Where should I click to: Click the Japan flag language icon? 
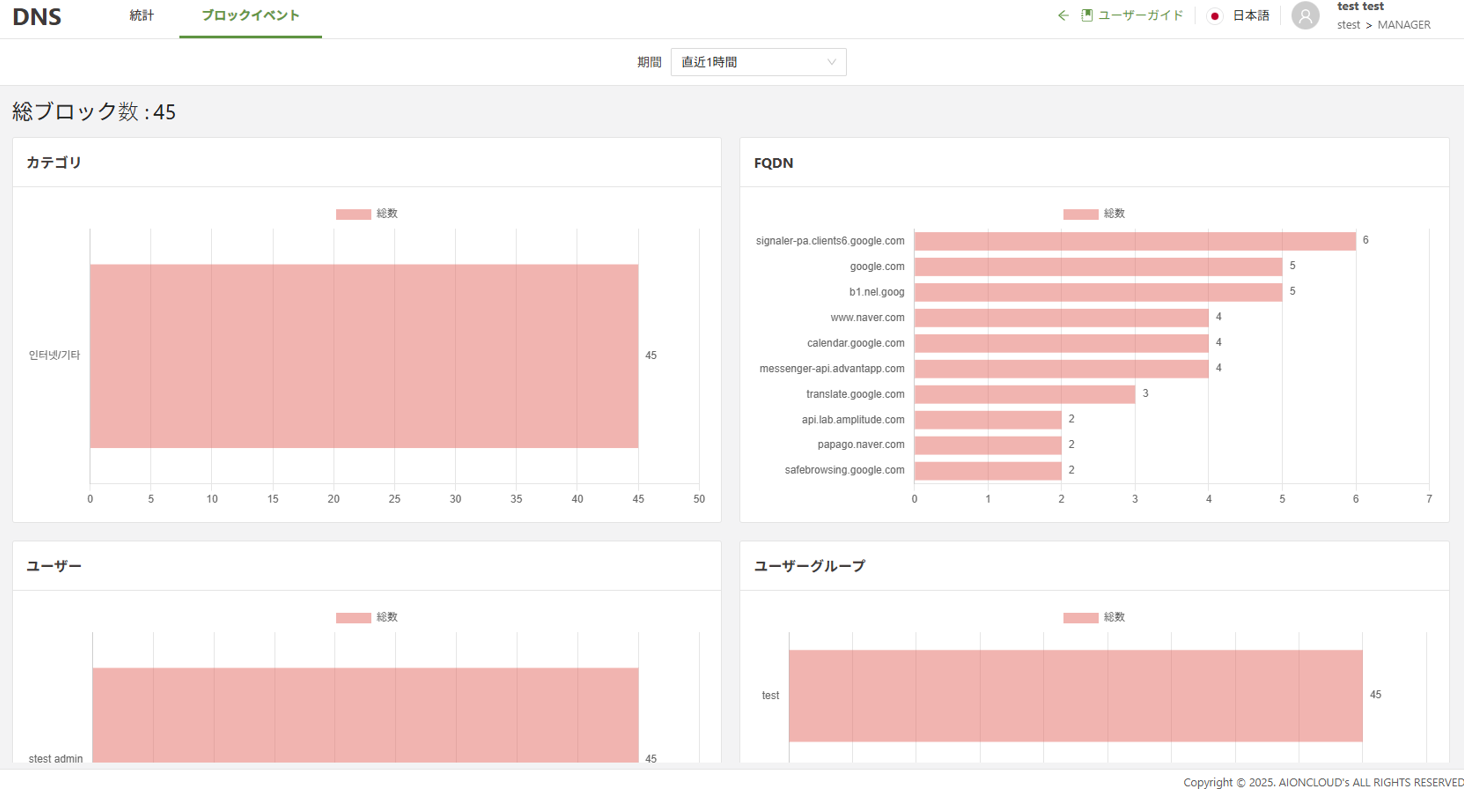pos(1215,16)
